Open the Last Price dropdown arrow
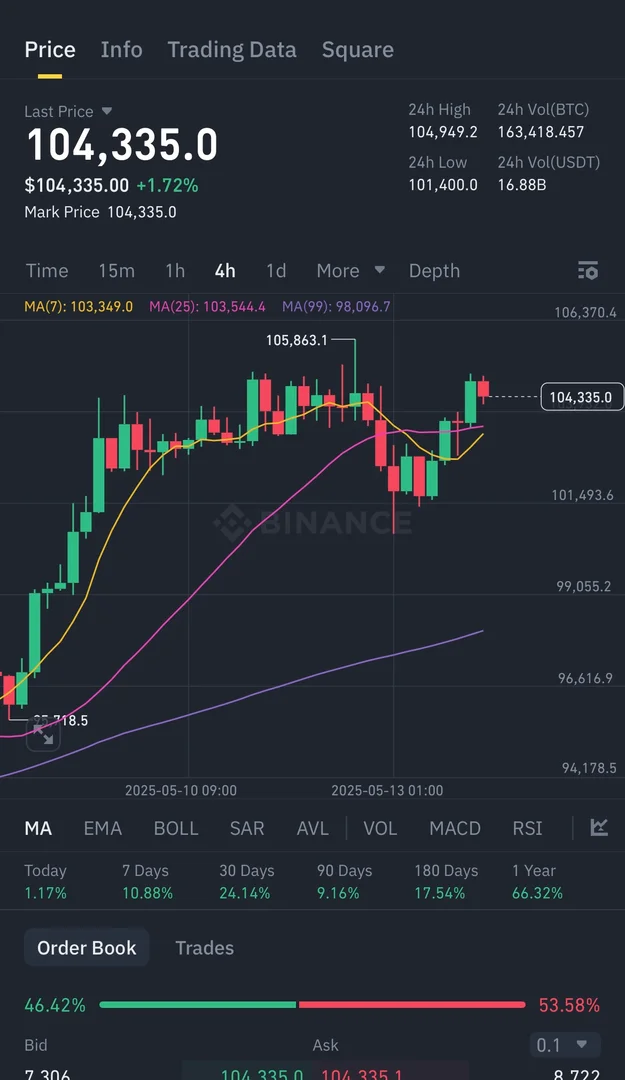Screen dimensions: 625x1080 coord(107,112)
